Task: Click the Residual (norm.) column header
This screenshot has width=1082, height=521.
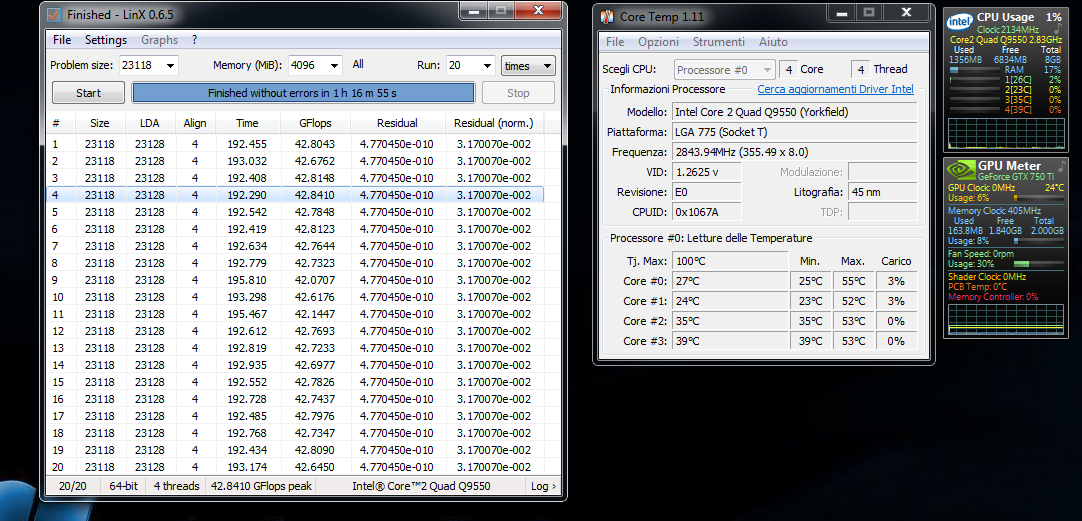Action: tap(494, 123)
